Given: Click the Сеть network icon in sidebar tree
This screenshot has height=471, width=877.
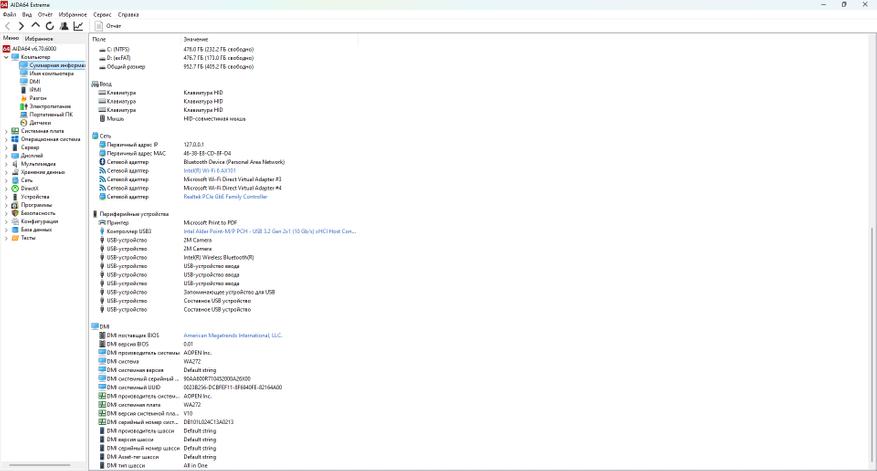Looking at the screenshot, I should pyautogui.click(x=15, y=180).
